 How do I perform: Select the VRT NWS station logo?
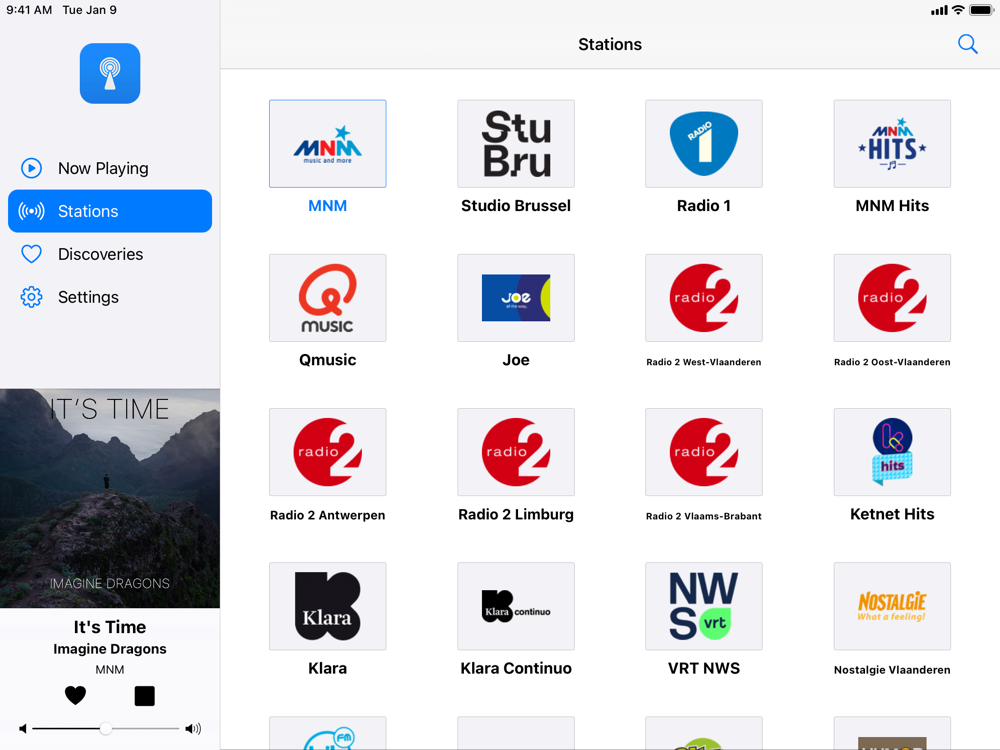pyautogui.click(x=704, y=607)
